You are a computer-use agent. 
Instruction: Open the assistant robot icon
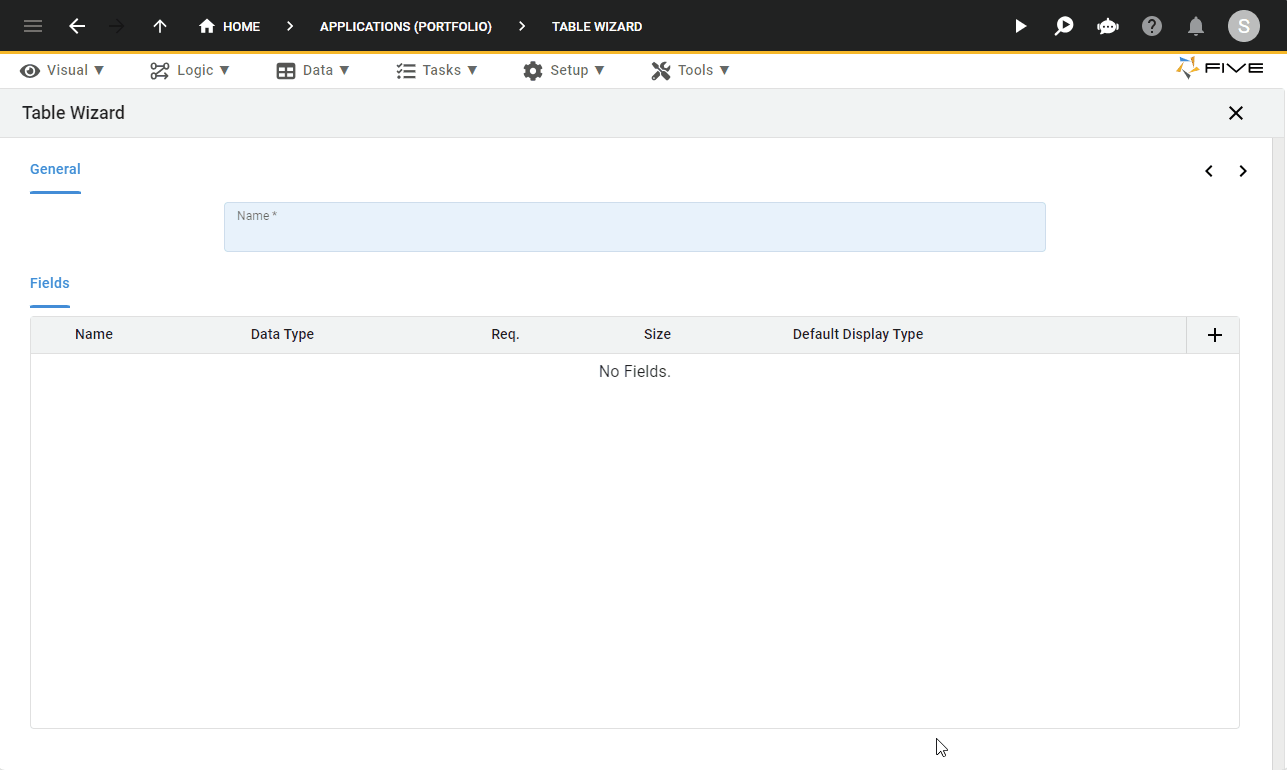click(x=1108, y=26)
